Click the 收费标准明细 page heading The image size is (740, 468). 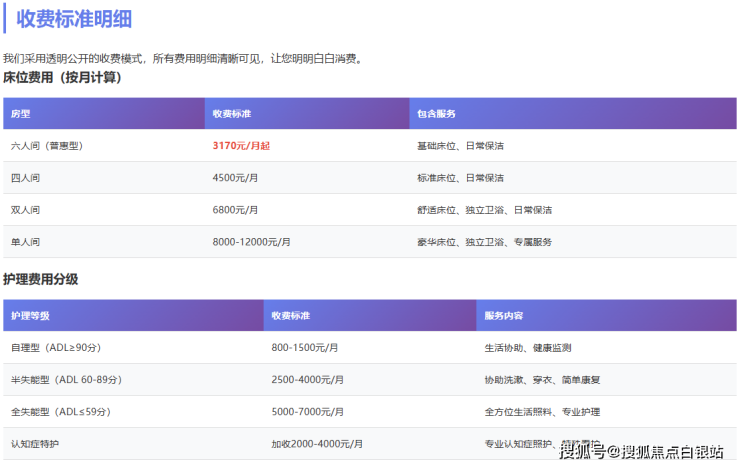pyautogui.click(x=88, y=19)
